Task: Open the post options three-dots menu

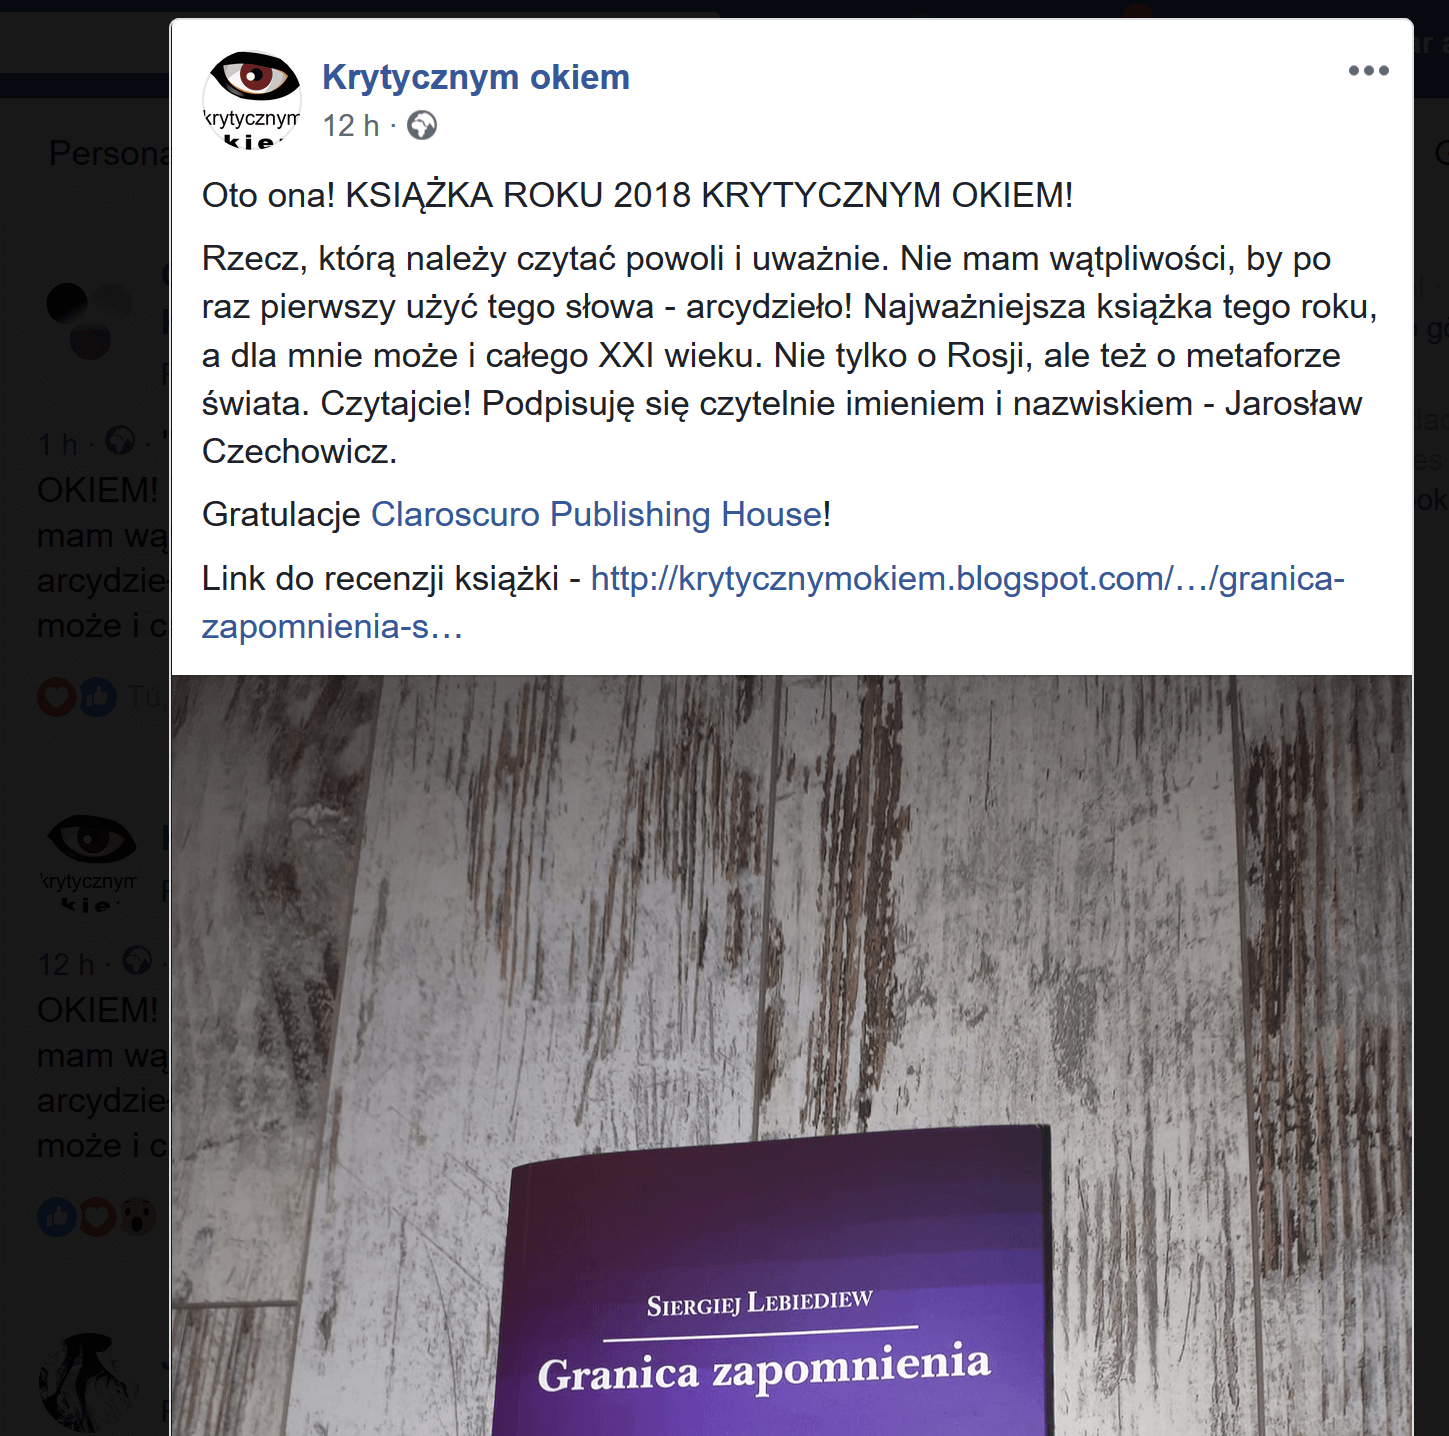Action: [x=1368, y=71]
